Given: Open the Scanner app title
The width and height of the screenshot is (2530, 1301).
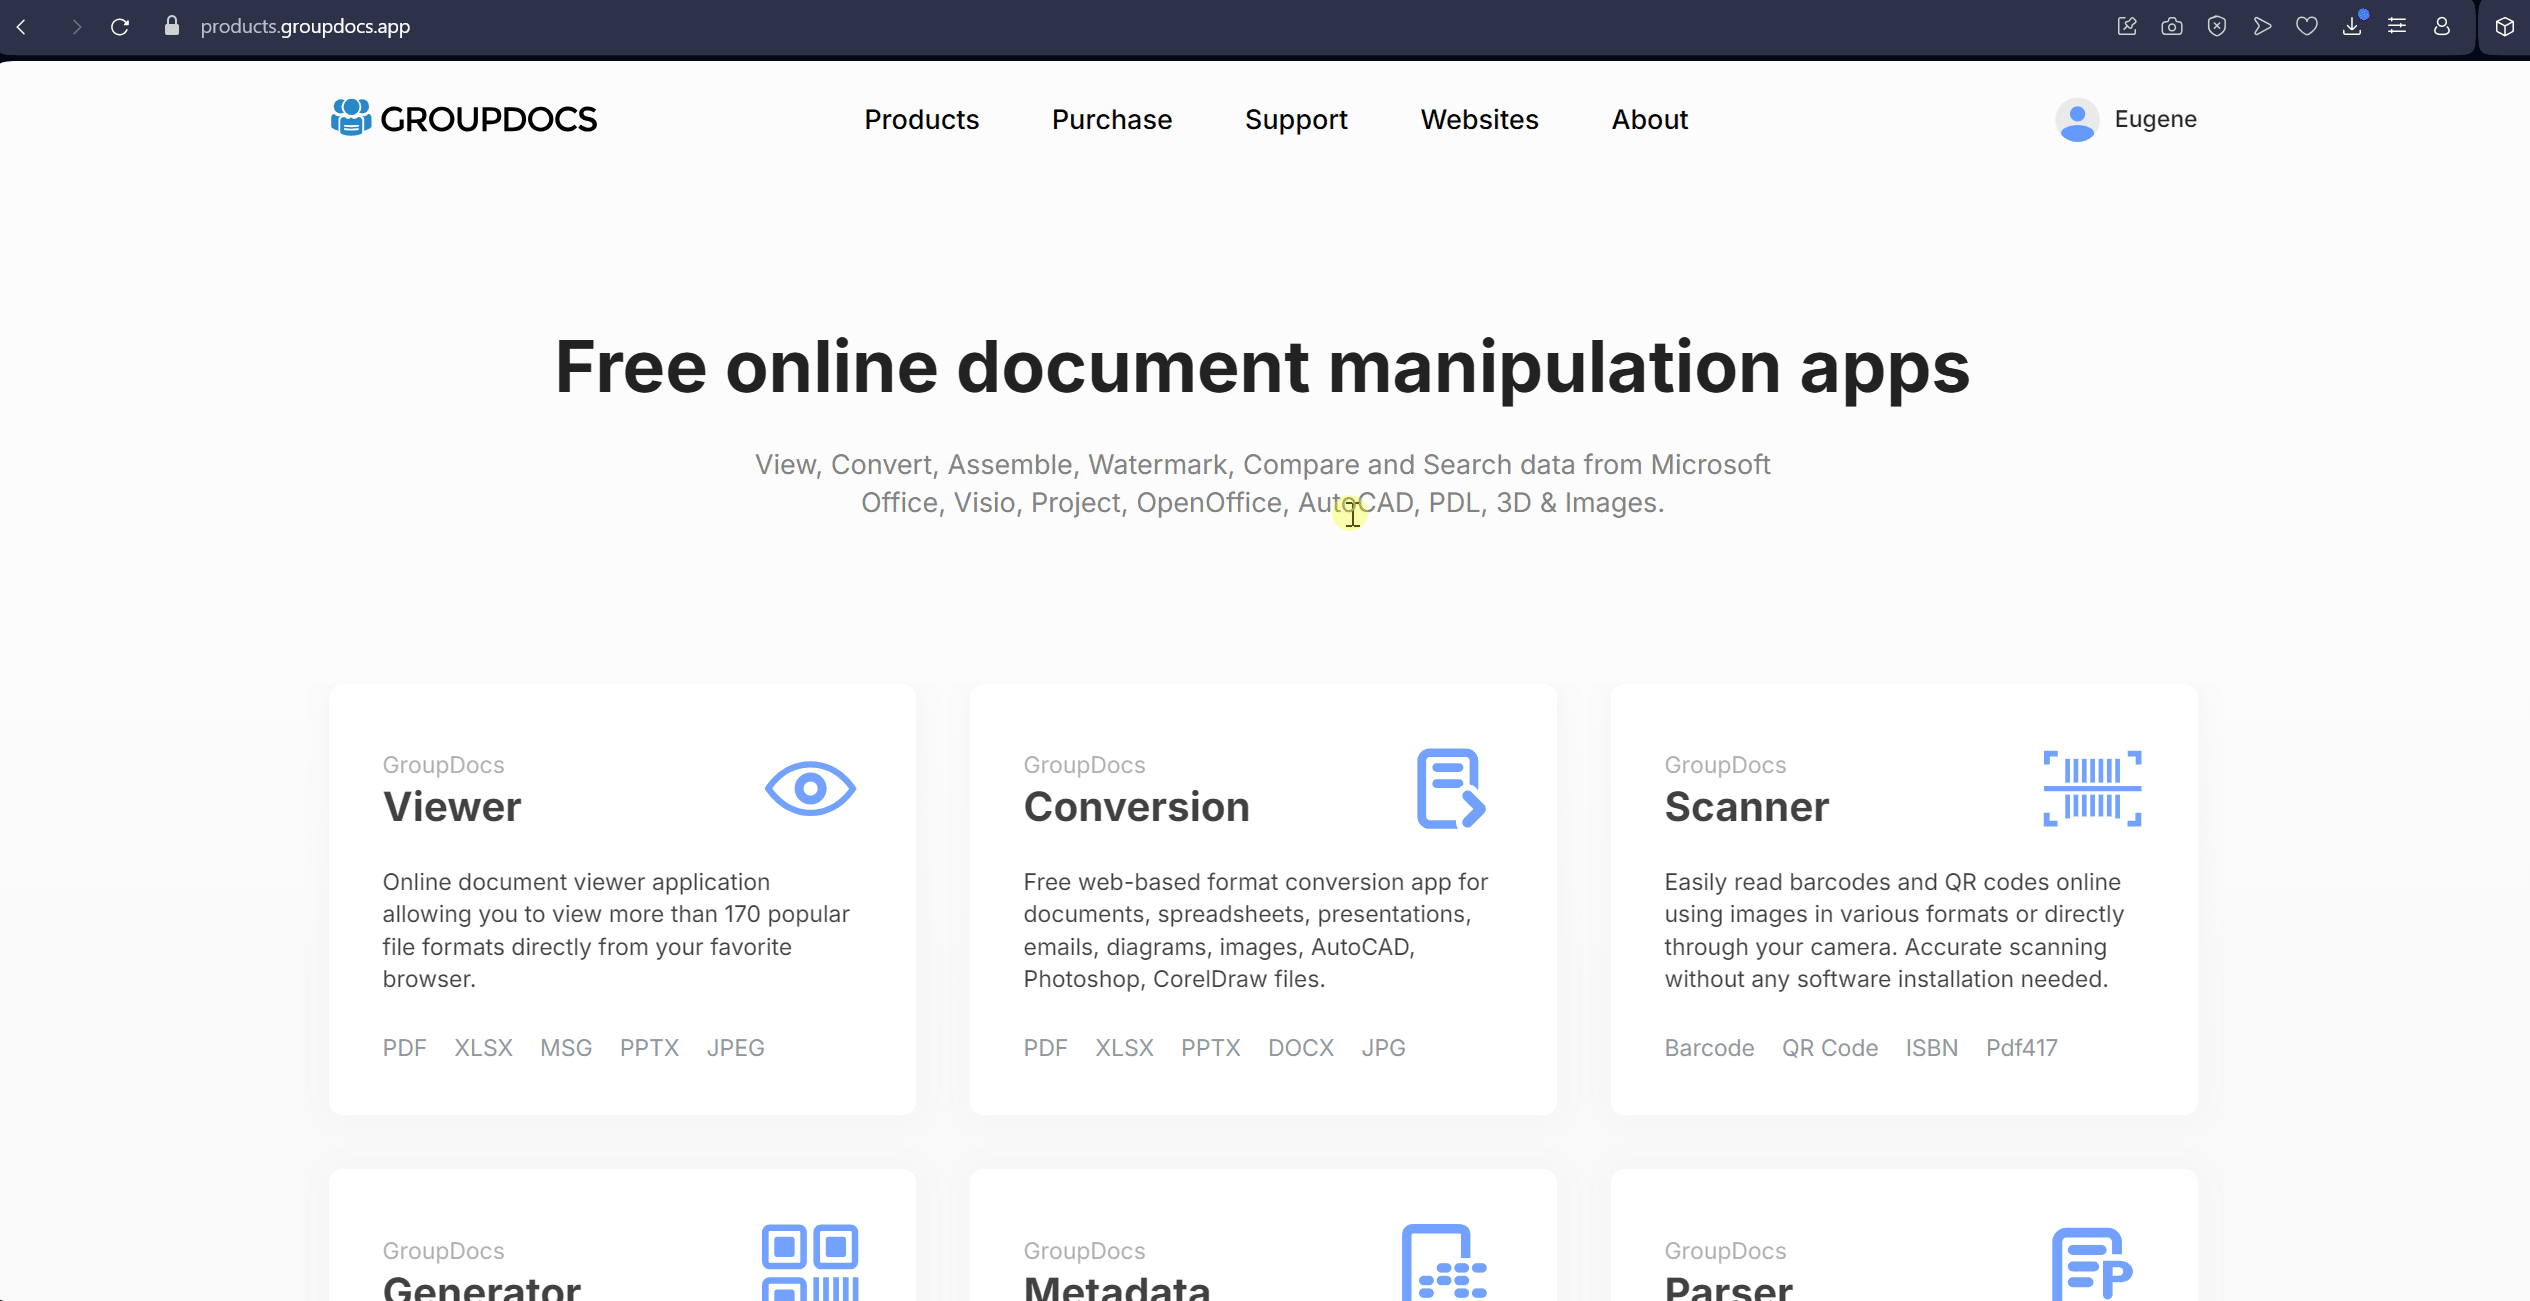Looking at the screenshot, I should click(x=1747, y=807).
